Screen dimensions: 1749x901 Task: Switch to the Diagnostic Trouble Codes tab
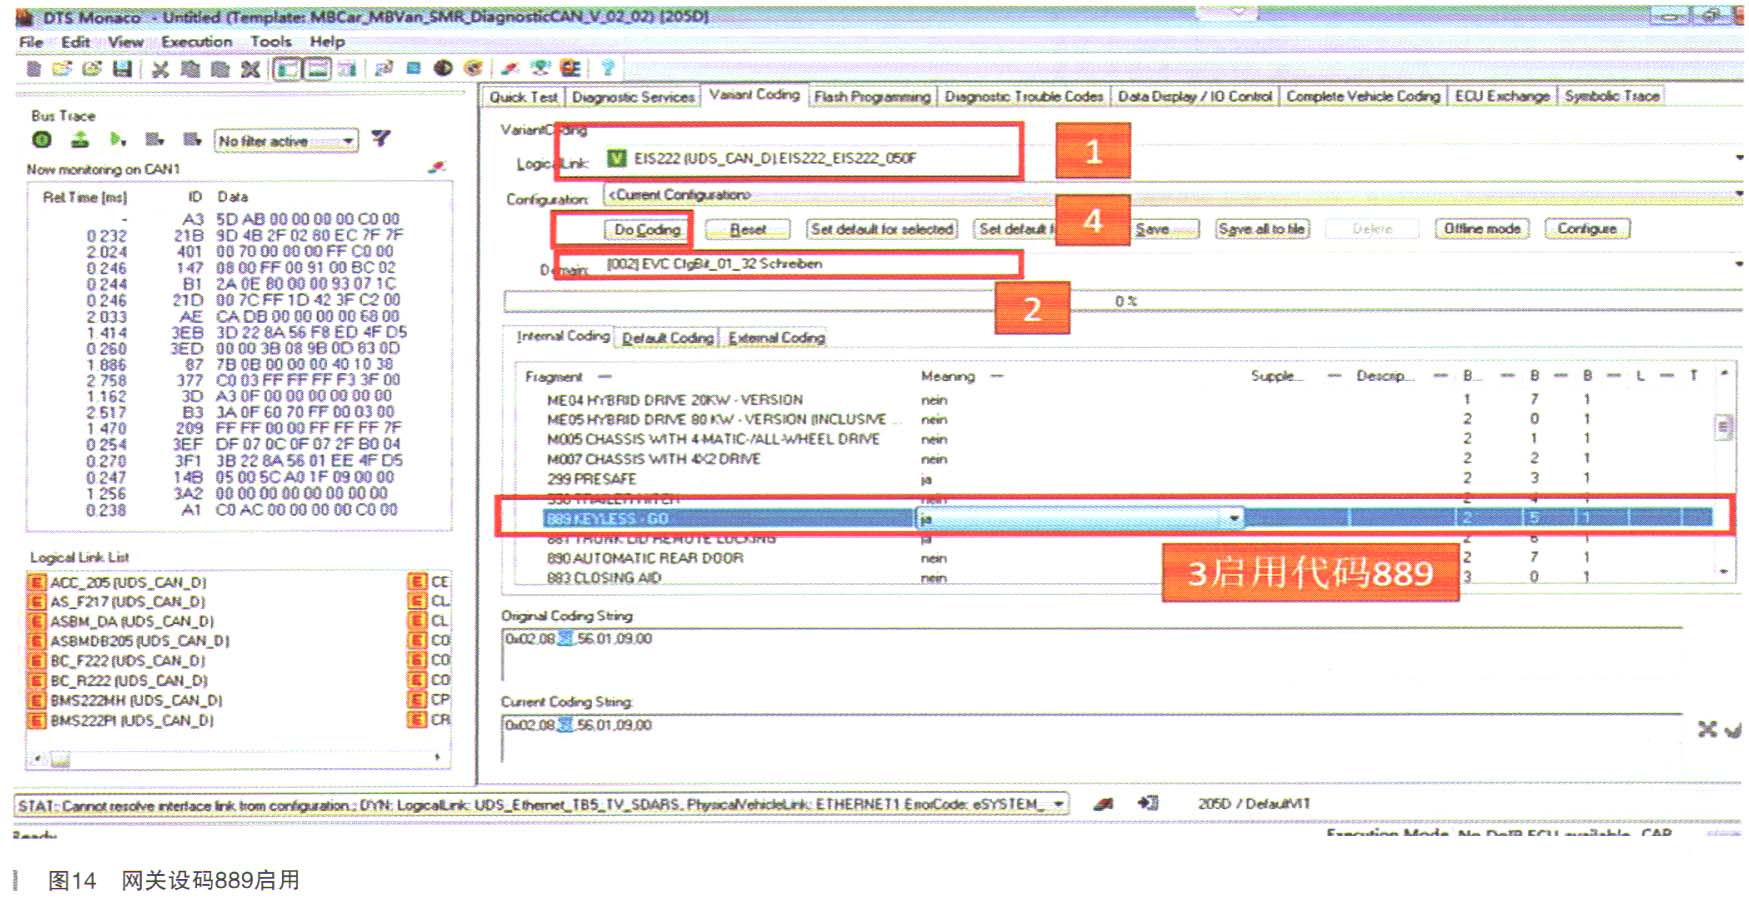pyautogui.click(x=1024, y=97)
